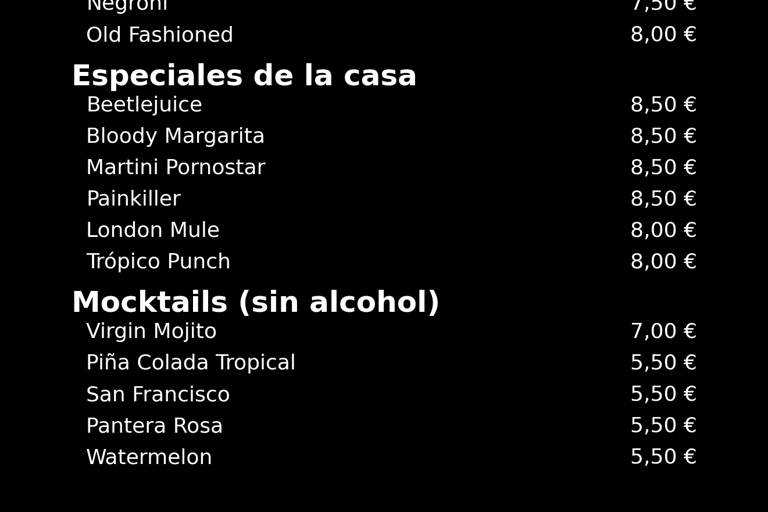Viewport: 768px width, 512px height.
Task: Select the Beetlejuice cocktail
Action: [x=144, y=105]
